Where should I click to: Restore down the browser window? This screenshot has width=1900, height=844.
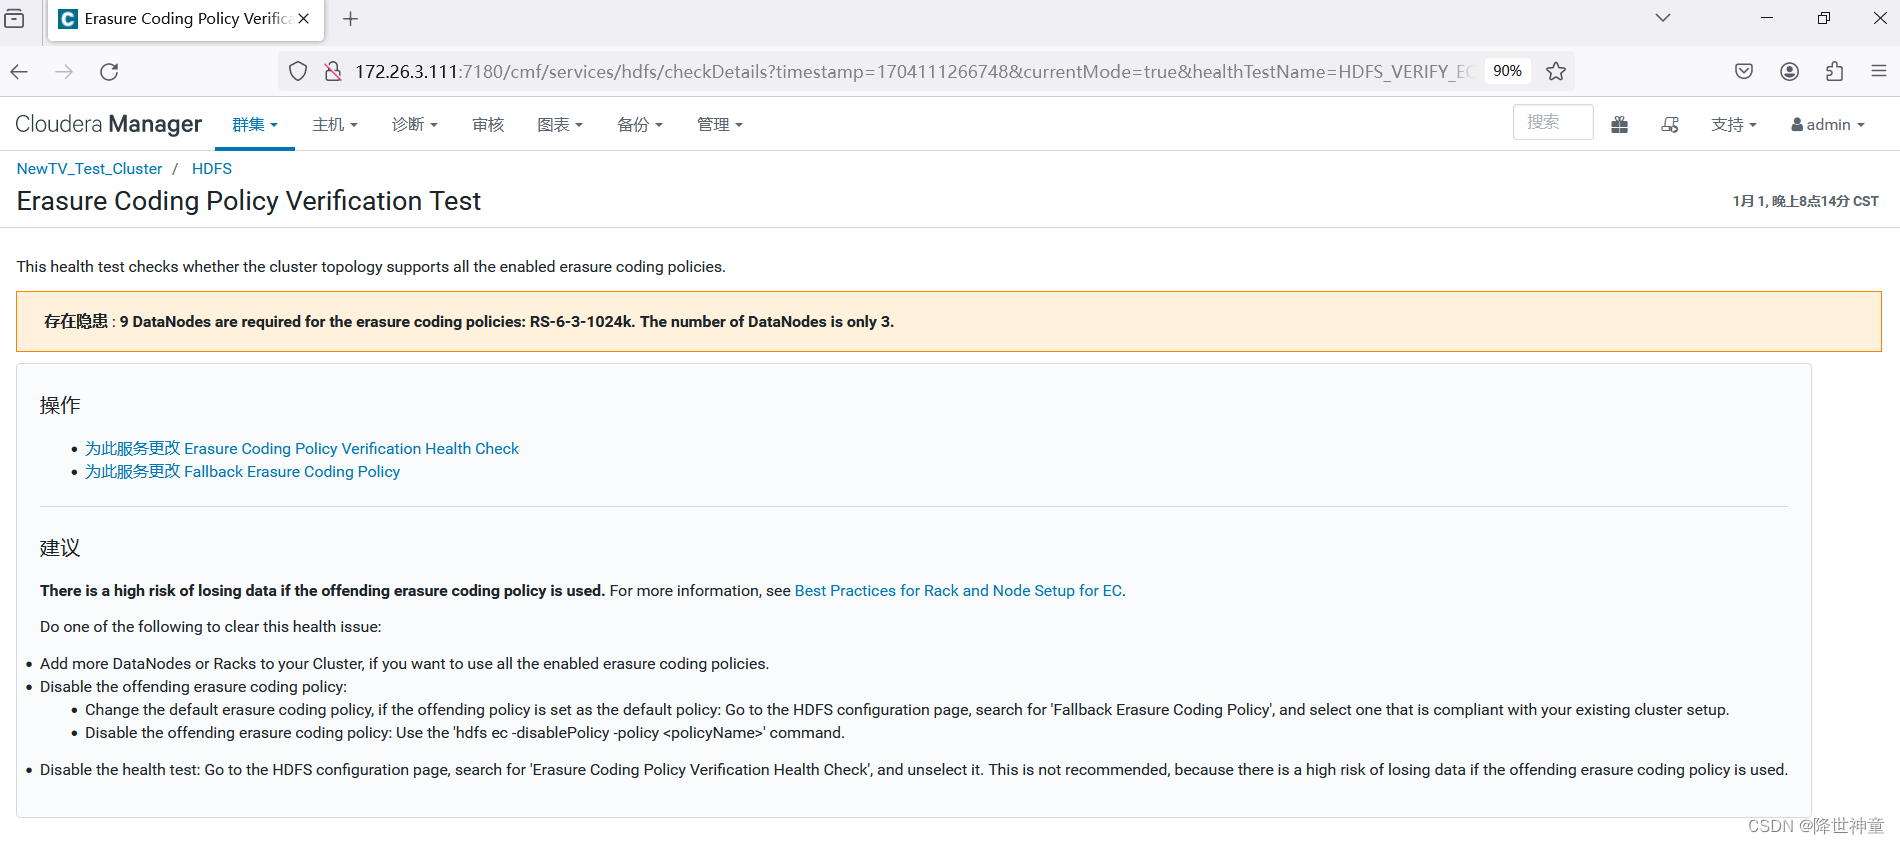coord(1824,18)
